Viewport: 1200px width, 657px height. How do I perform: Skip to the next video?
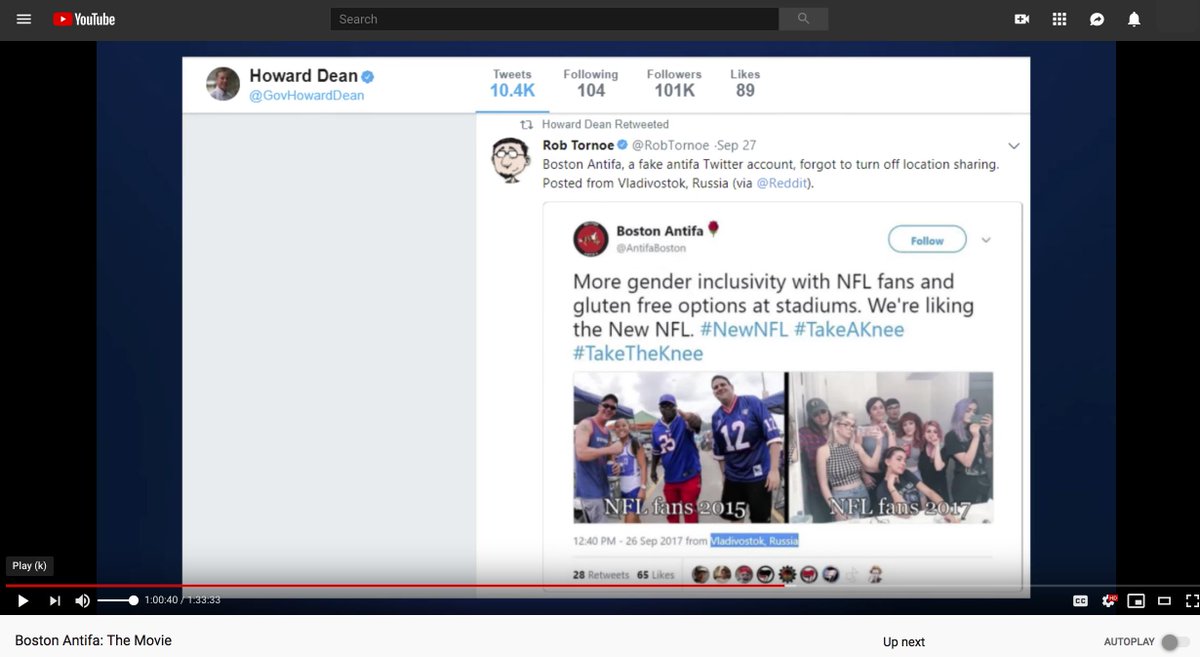click(55, 600)
